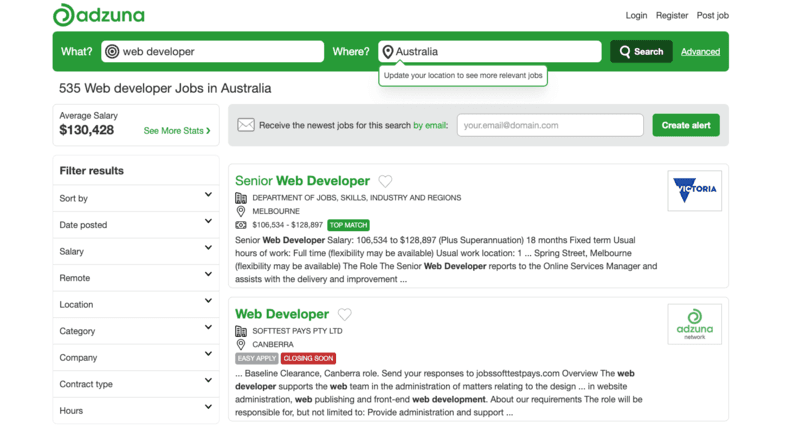Viewport: 800px width, 430px height.
Task: Expand the Salary filter
Action: tap(136, 251)
